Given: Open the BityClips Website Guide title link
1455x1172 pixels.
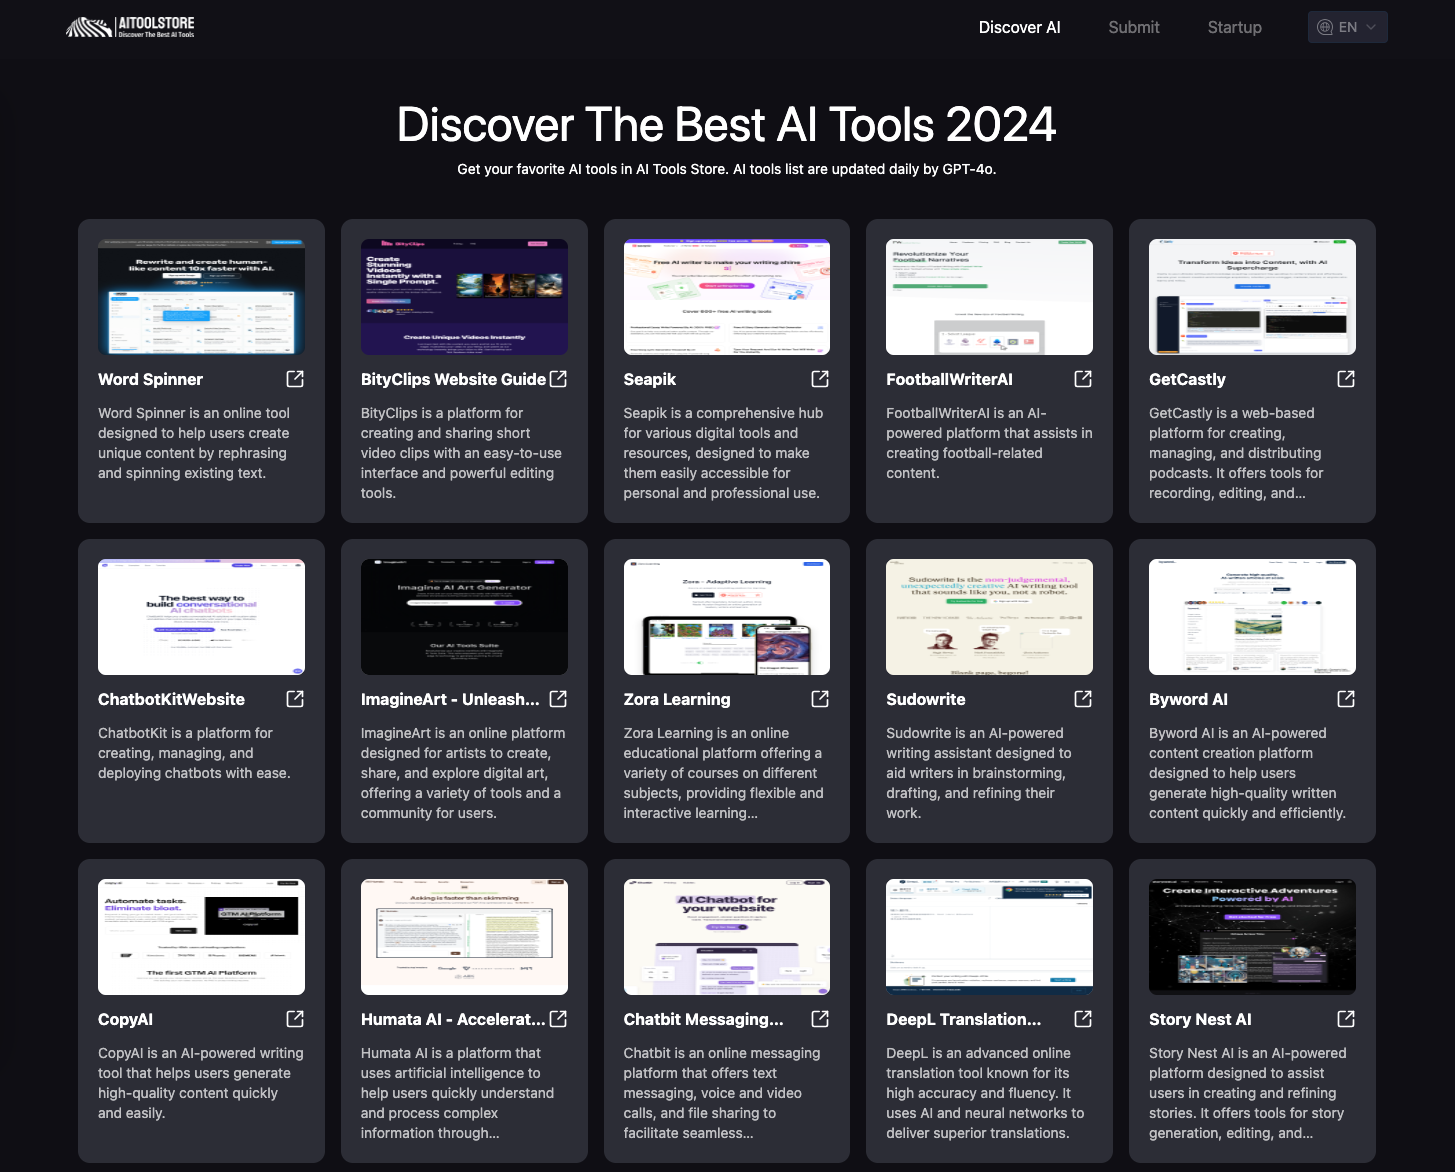Looking at the screenshot, I should (x=453, y=379).
